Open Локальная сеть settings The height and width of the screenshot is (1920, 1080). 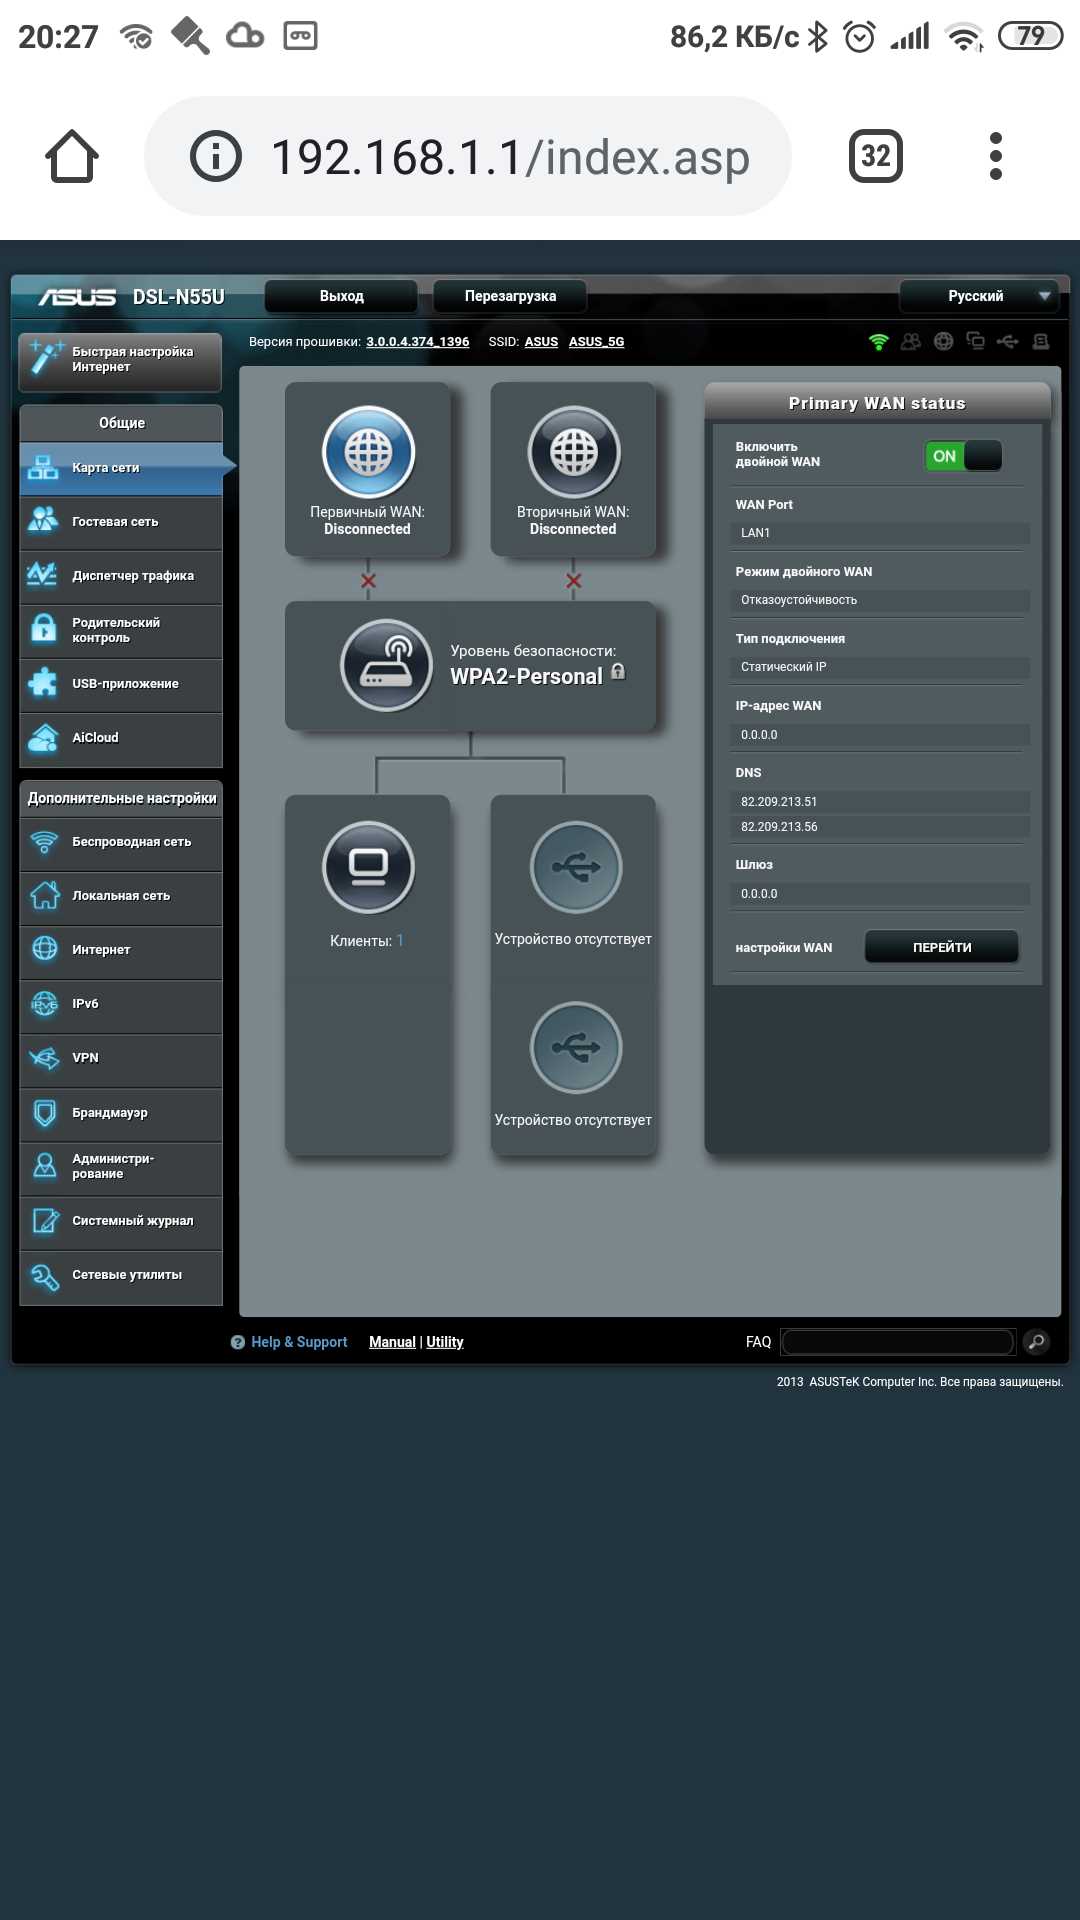click(x=121, y=896)
